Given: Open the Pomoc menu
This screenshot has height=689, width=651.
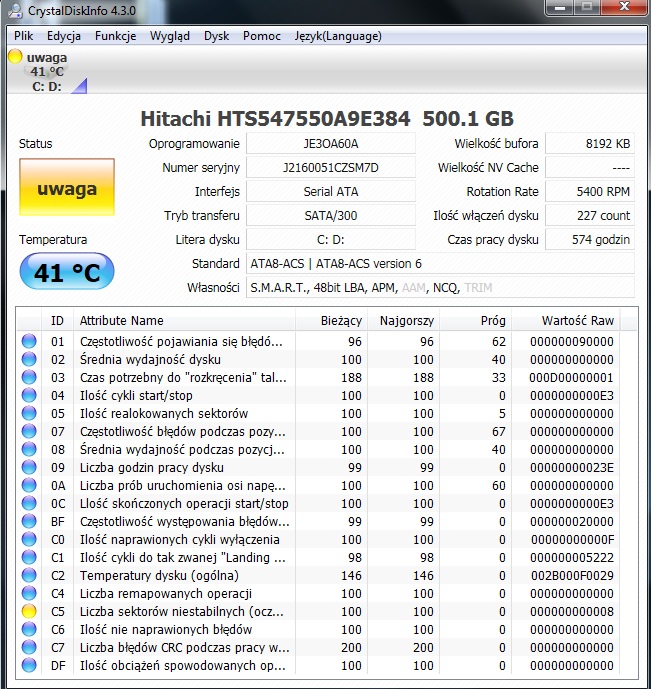Looking at the screenshot, I should coord(261,36).
